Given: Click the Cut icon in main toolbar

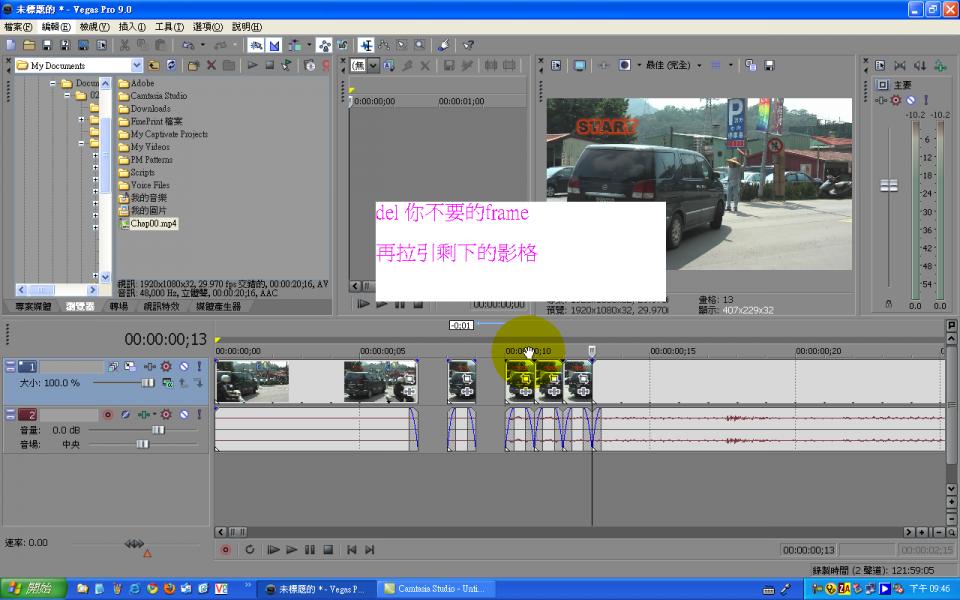Looking at the screenshot, I should [124, 45].
